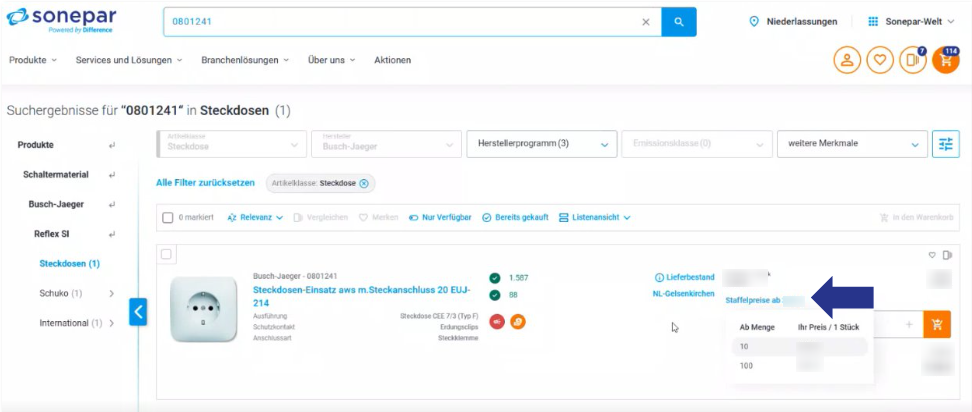This screenshot has height=412, width=972.
Task: Run search with the magnifier button
Action: coord(679,22)
